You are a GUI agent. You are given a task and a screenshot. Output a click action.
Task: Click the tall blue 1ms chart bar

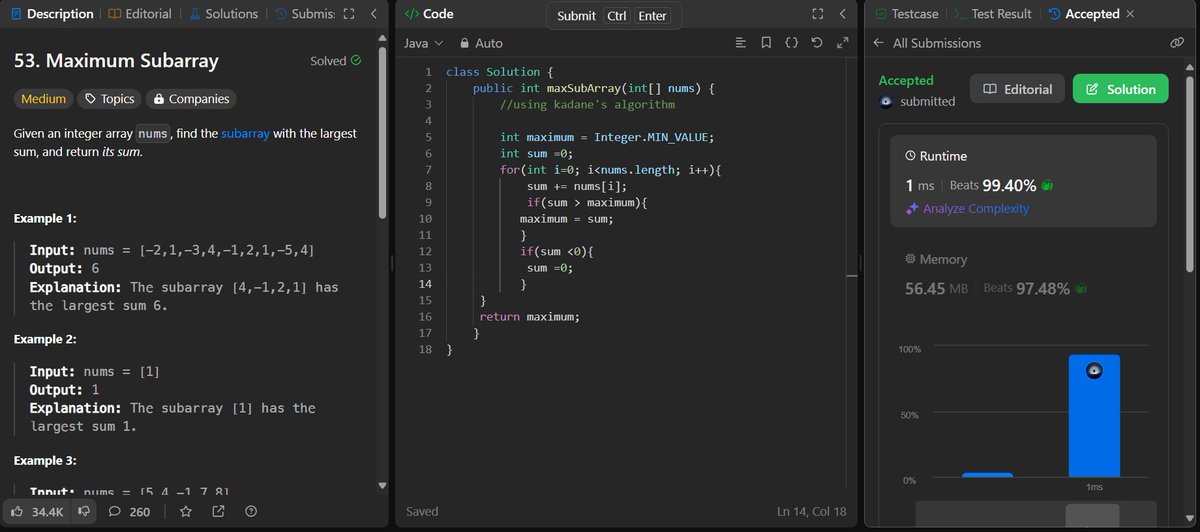pos(1095,416)
